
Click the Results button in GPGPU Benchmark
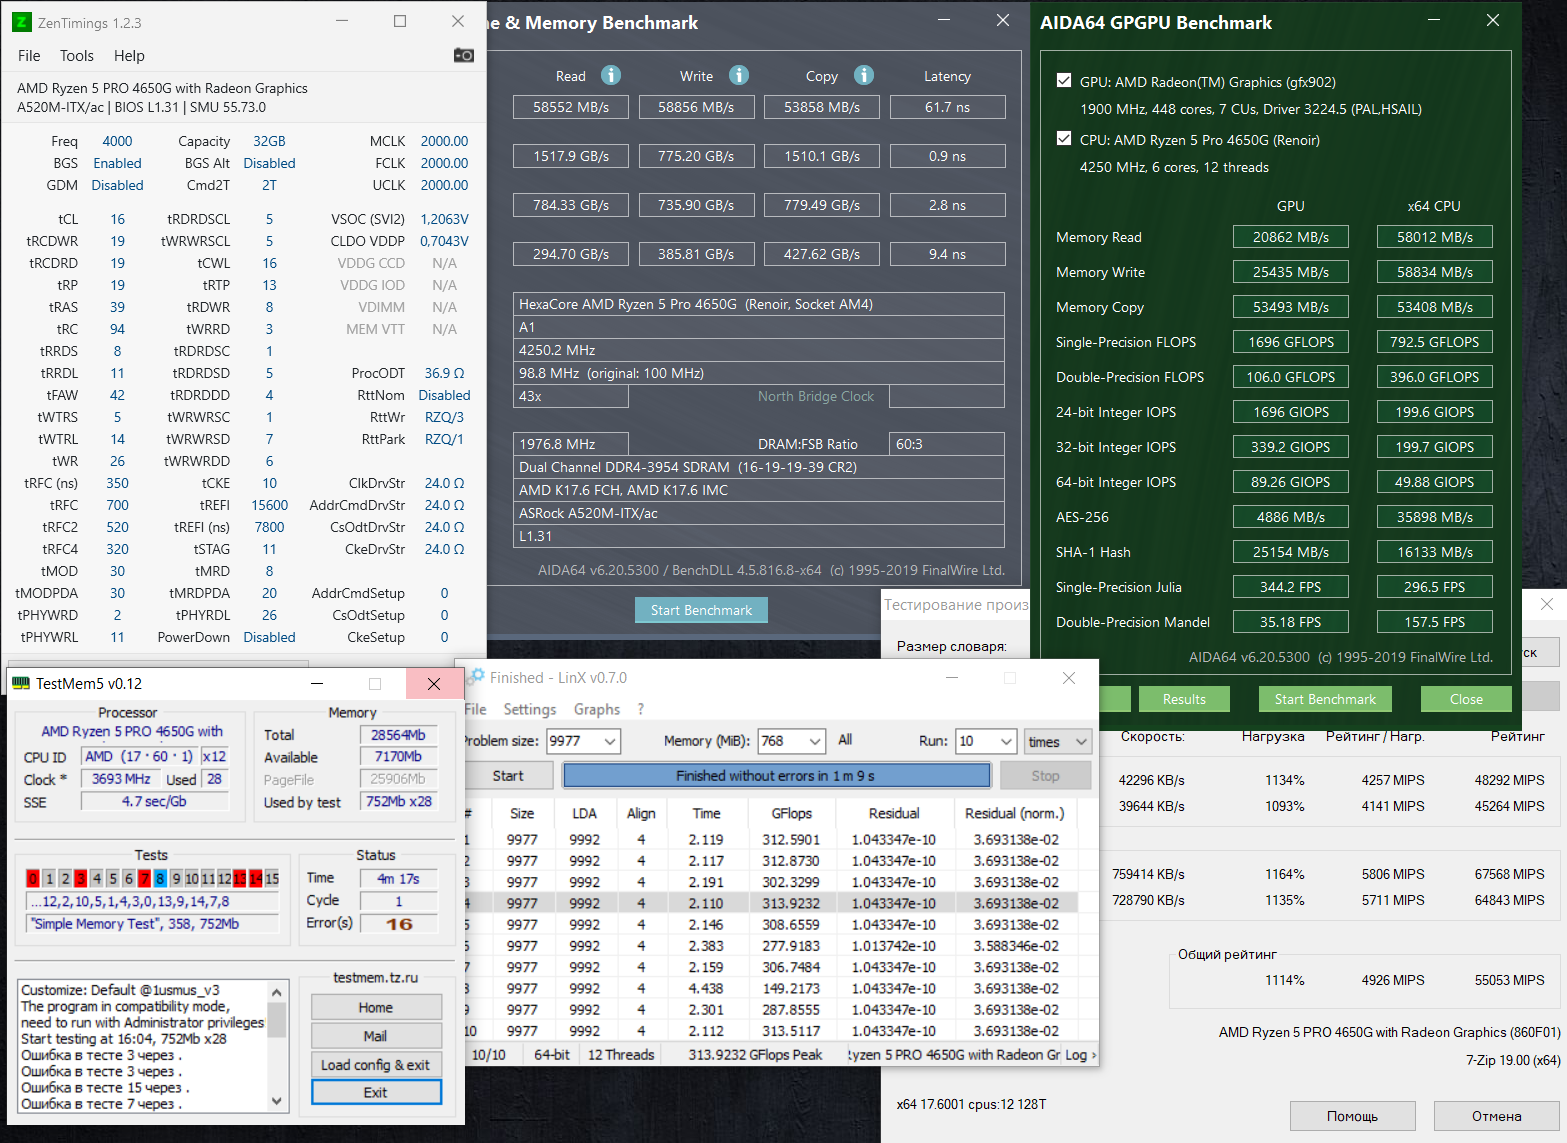click(1184, 699)
